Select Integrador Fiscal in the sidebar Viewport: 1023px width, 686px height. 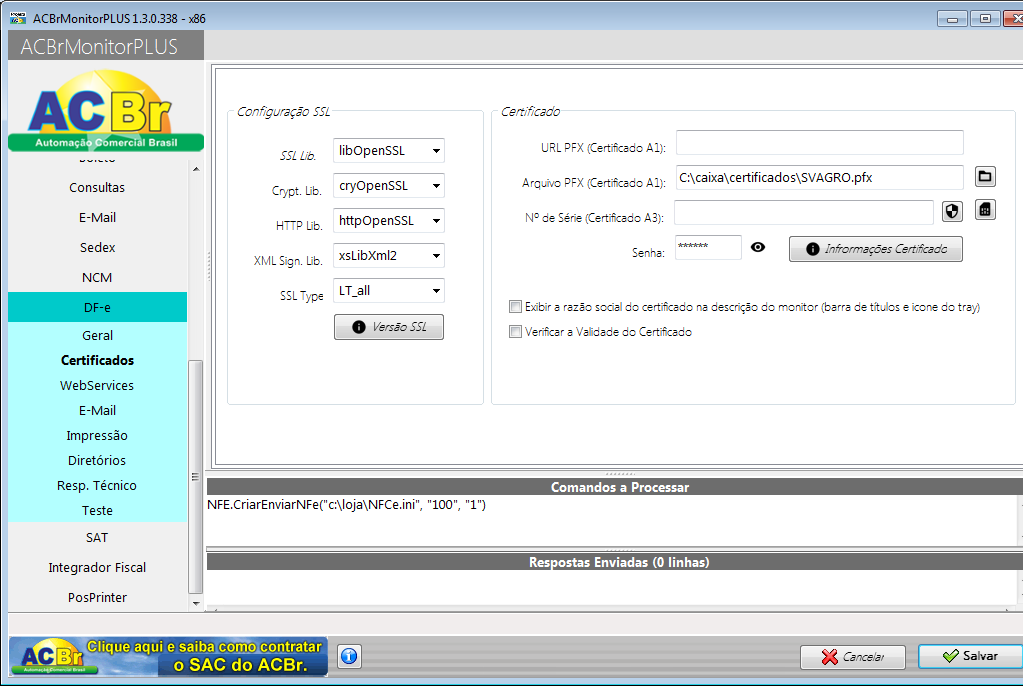[x=97, y=568]
